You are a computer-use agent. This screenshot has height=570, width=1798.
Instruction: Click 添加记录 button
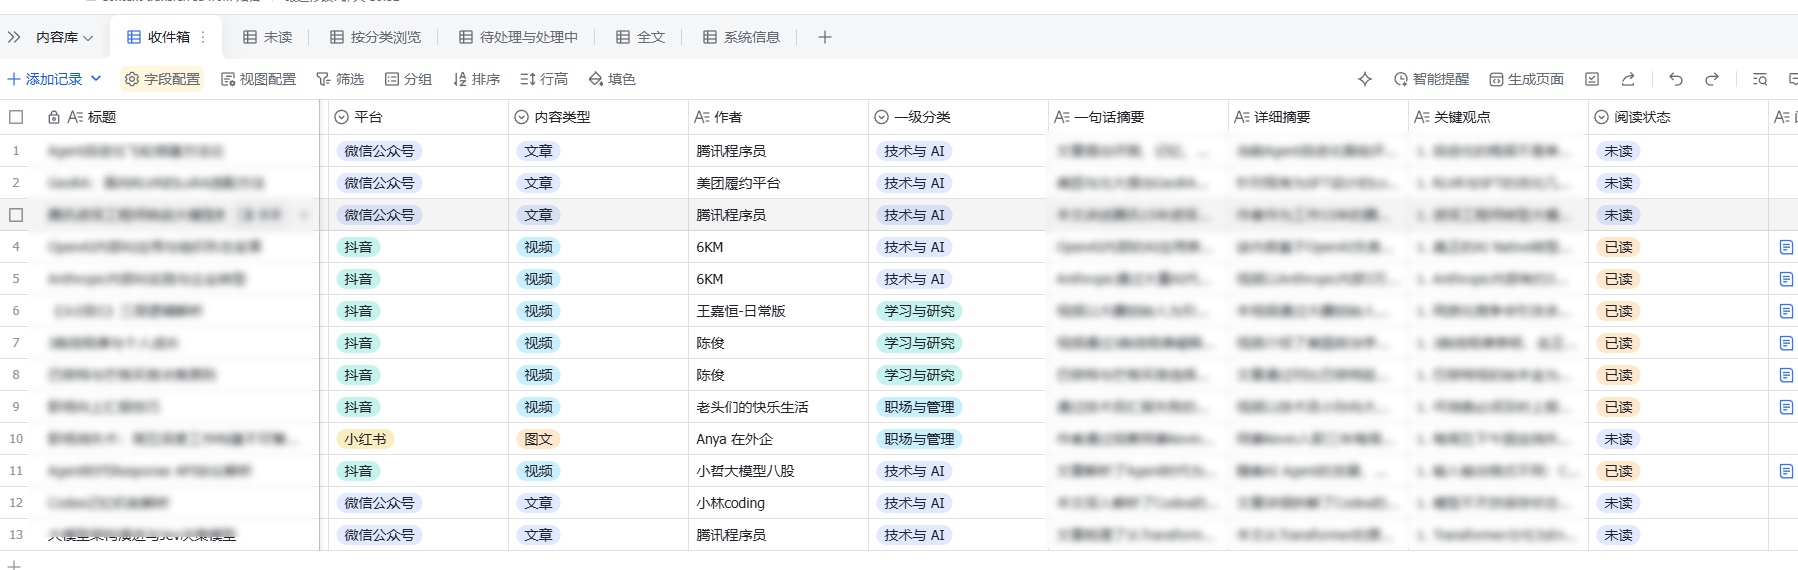pos(45,79)
